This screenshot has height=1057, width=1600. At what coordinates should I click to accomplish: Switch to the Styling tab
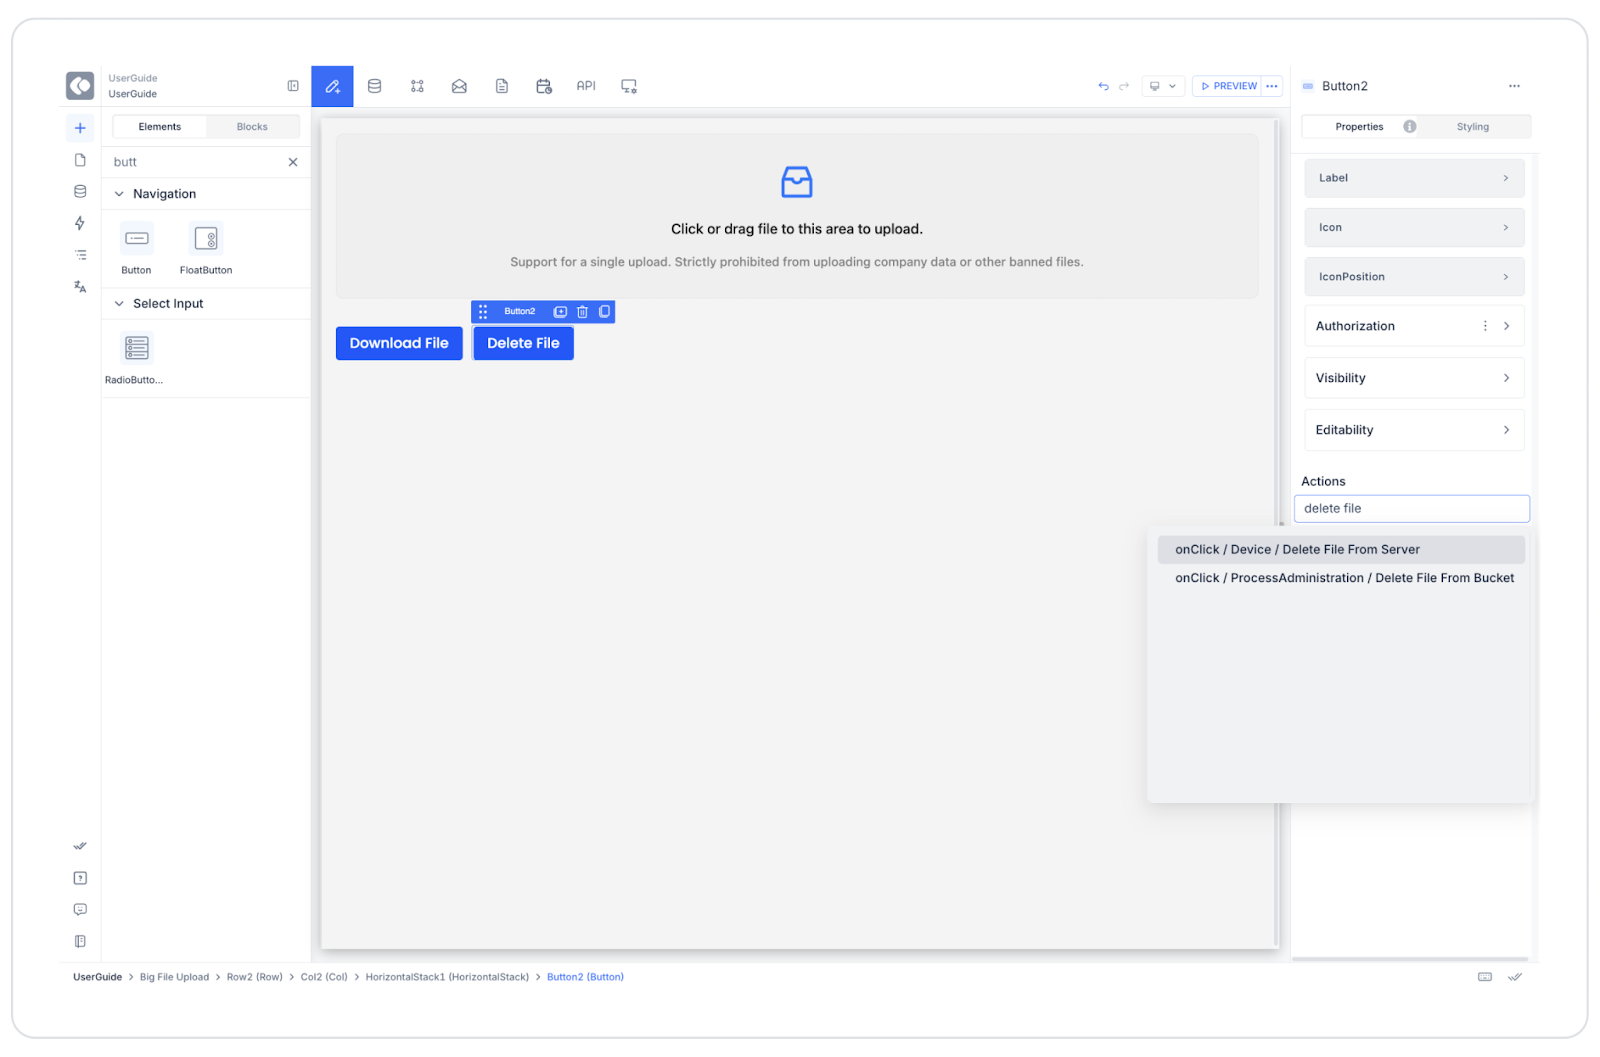pyautogui.click(x=1472, y=127)
